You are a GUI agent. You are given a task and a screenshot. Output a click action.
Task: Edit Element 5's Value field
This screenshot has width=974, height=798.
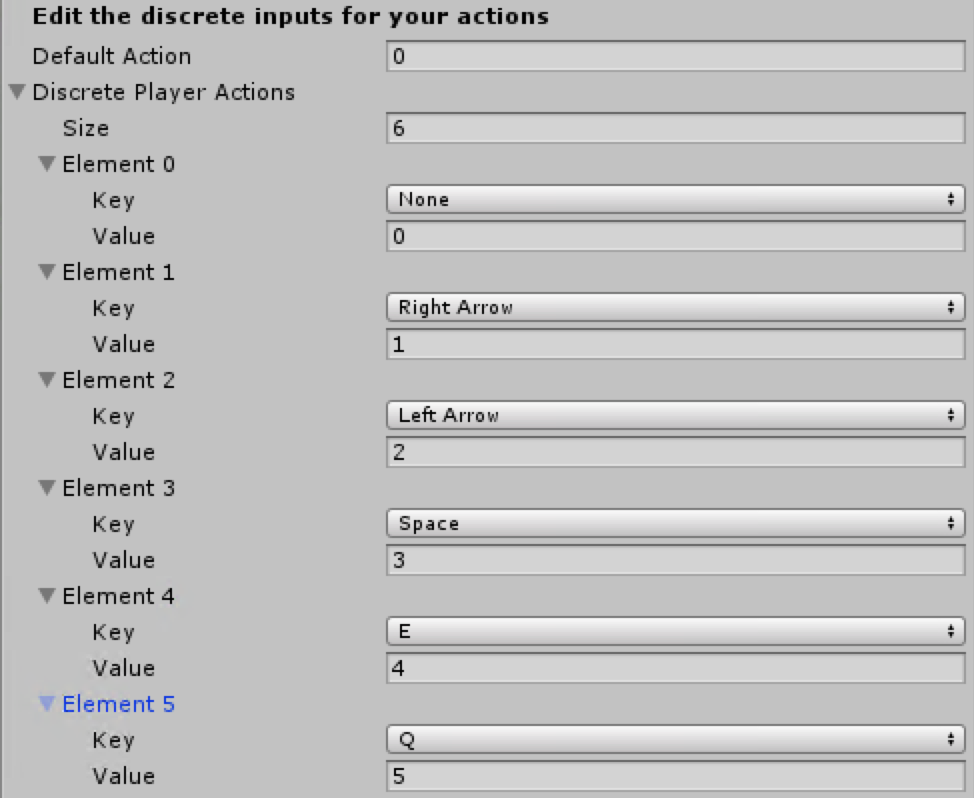[x=676, y=775]
